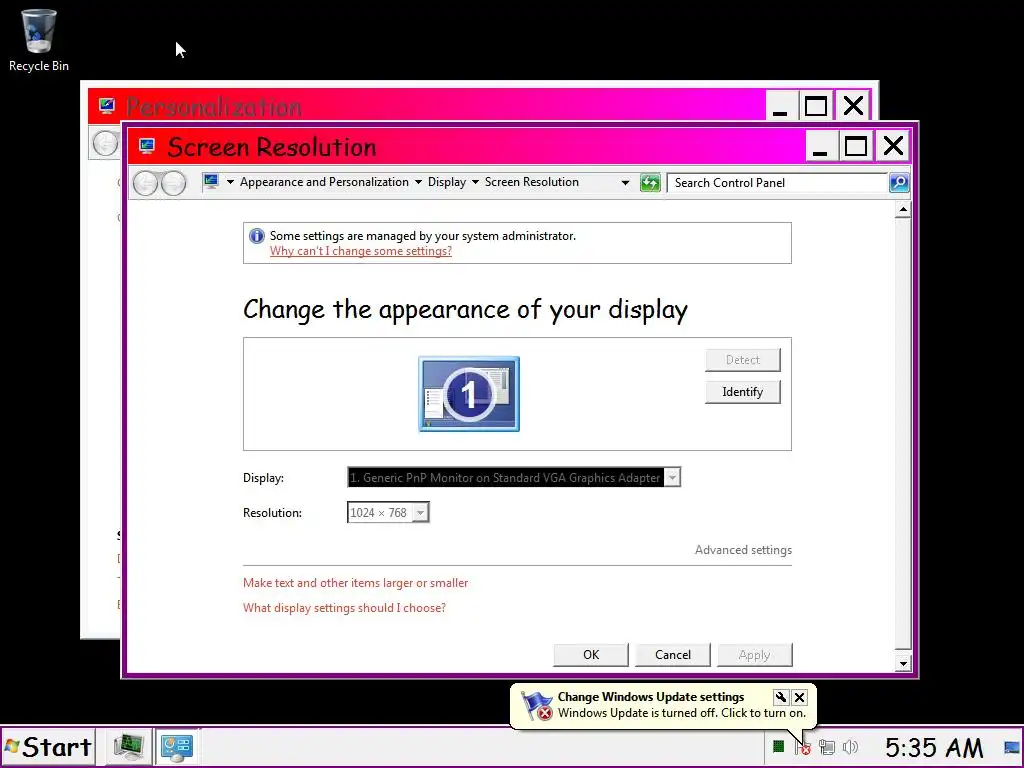Expand the dropdown before Appearance and Personalization
Viewport: 1024px width, 768px height.
(230, 182)
